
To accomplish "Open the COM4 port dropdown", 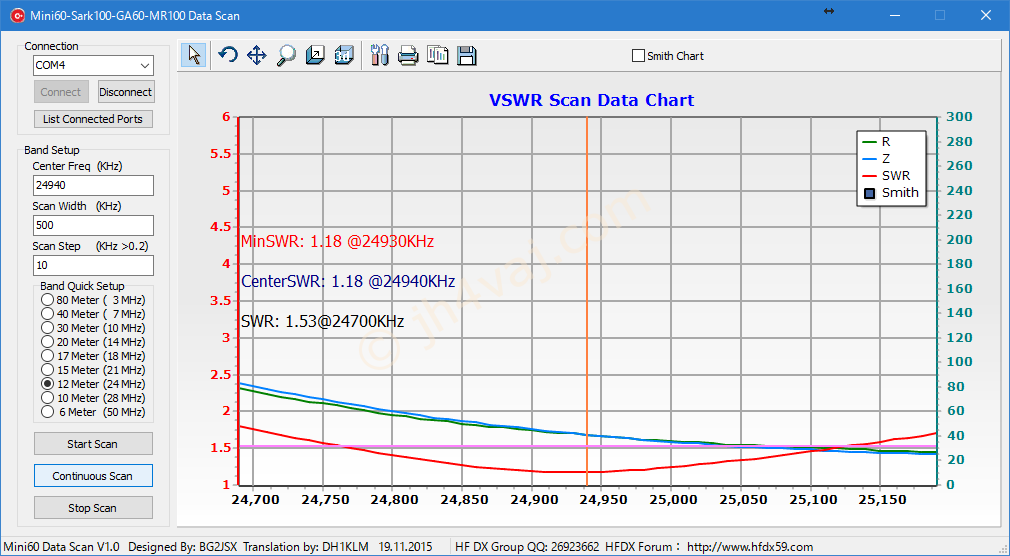I will coord(145,65).
